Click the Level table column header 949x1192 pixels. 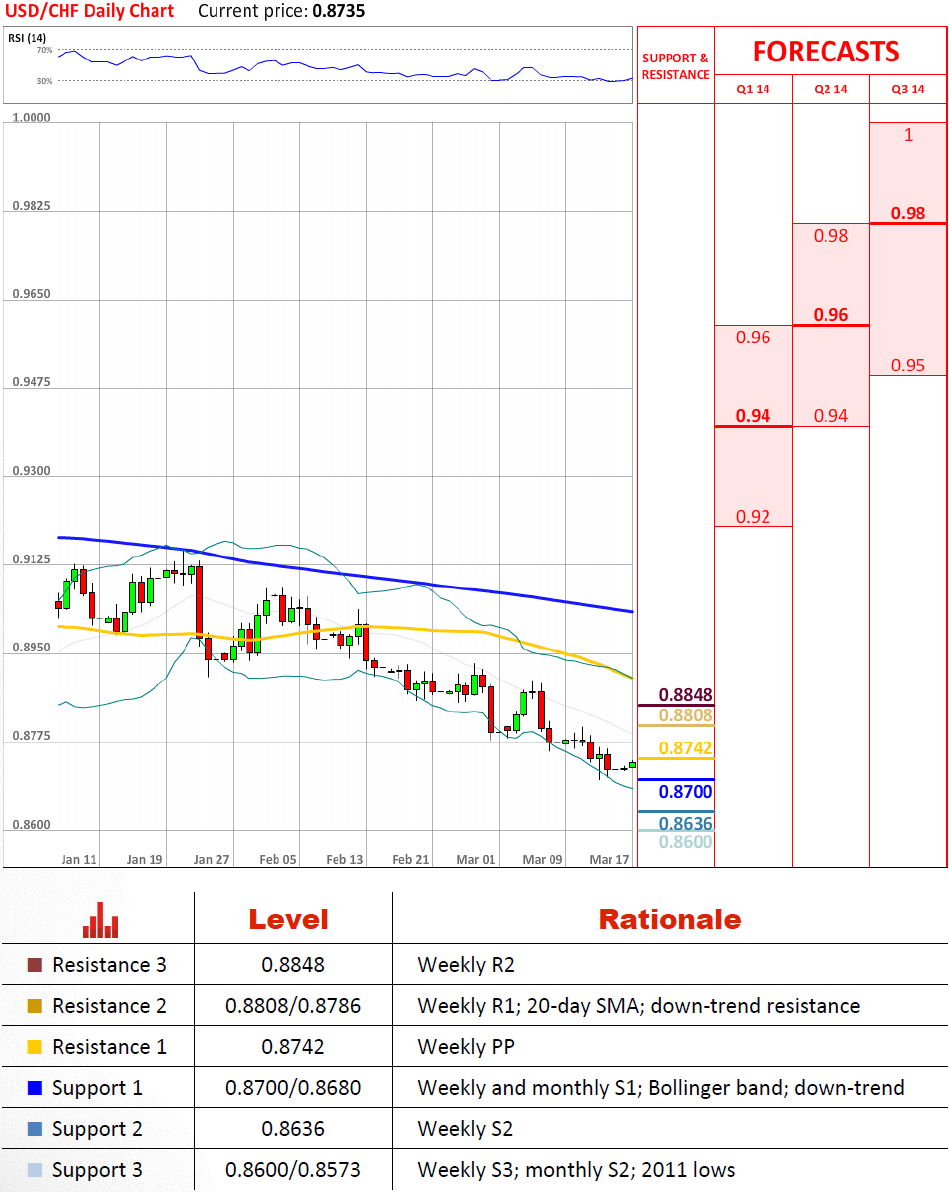(289, 920)
